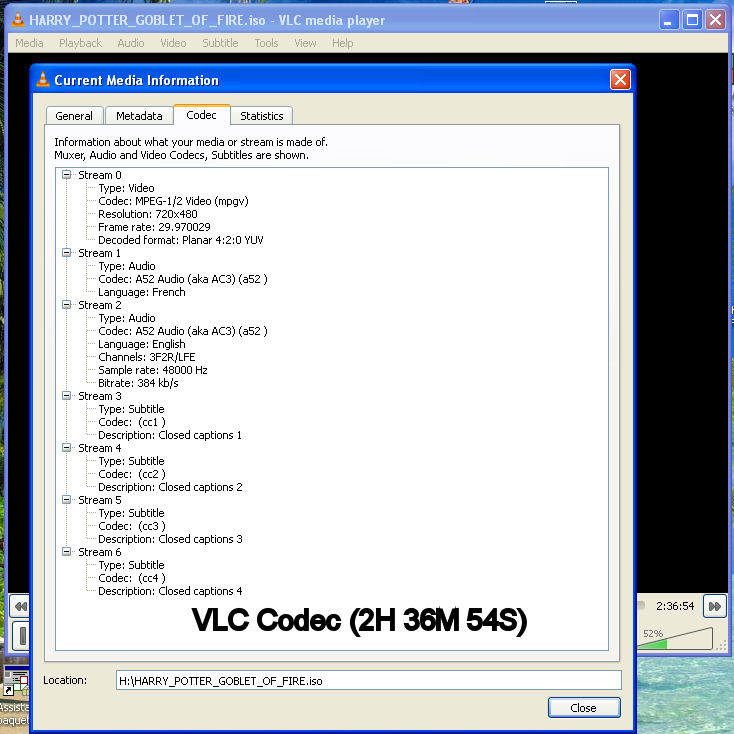Collapse the Stream 6 tree node
This screenshot has width=734, height=734.
pyautogui.click(x=66, y=551)
